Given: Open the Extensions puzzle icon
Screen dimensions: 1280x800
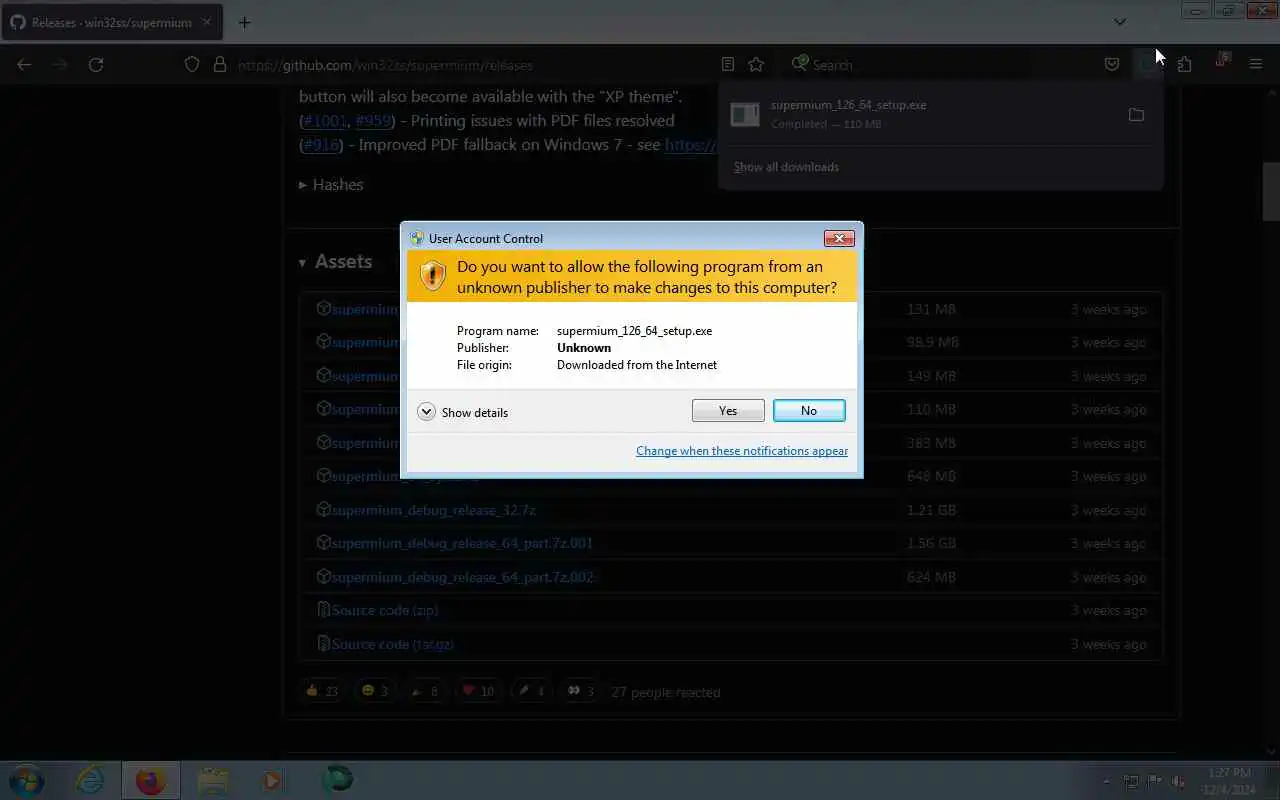Looking at the screenshot, I should (x=1185, y=64).
